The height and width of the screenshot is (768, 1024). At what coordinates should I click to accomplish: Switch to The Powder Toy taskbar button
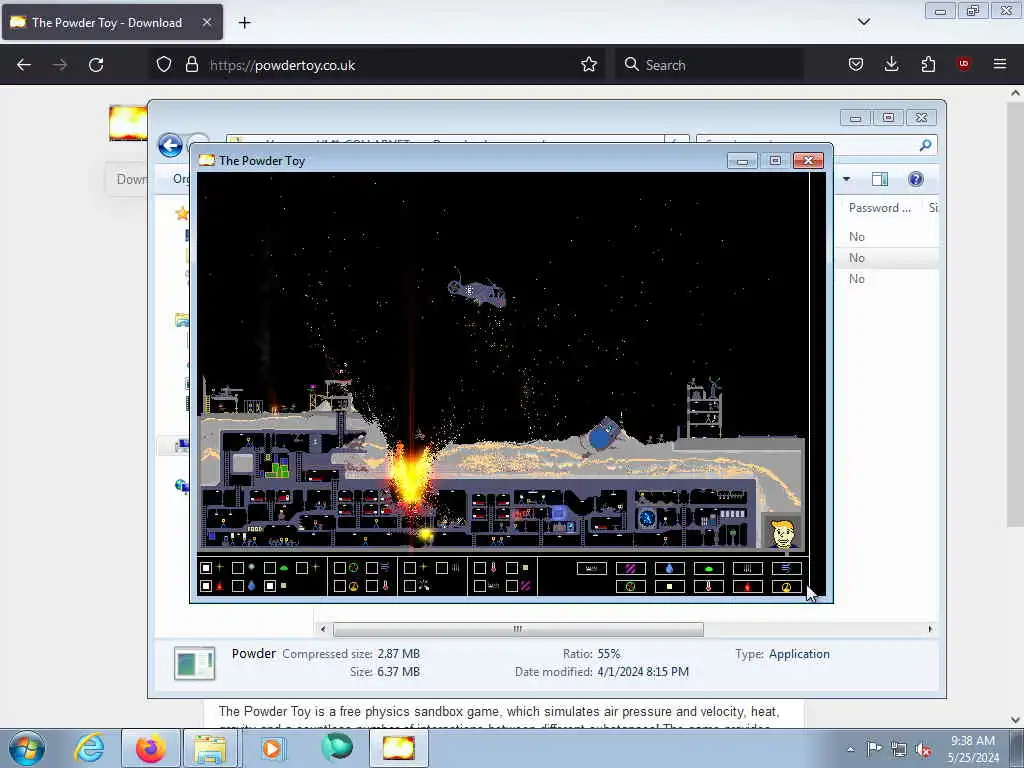(399, 748)
